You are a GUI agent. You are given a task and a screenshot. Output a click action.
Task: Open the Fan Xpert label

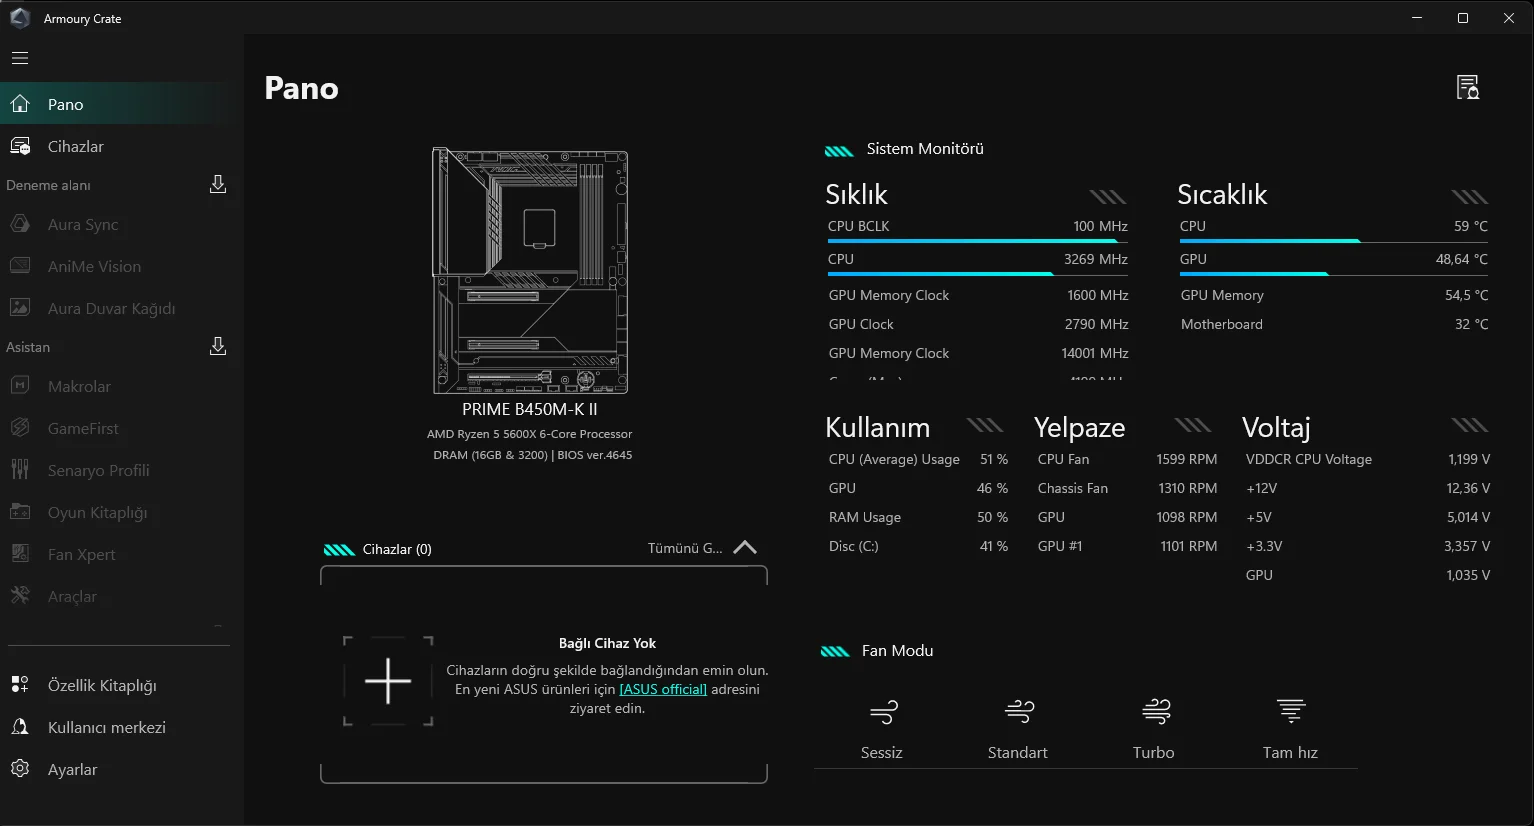point(82,555)
